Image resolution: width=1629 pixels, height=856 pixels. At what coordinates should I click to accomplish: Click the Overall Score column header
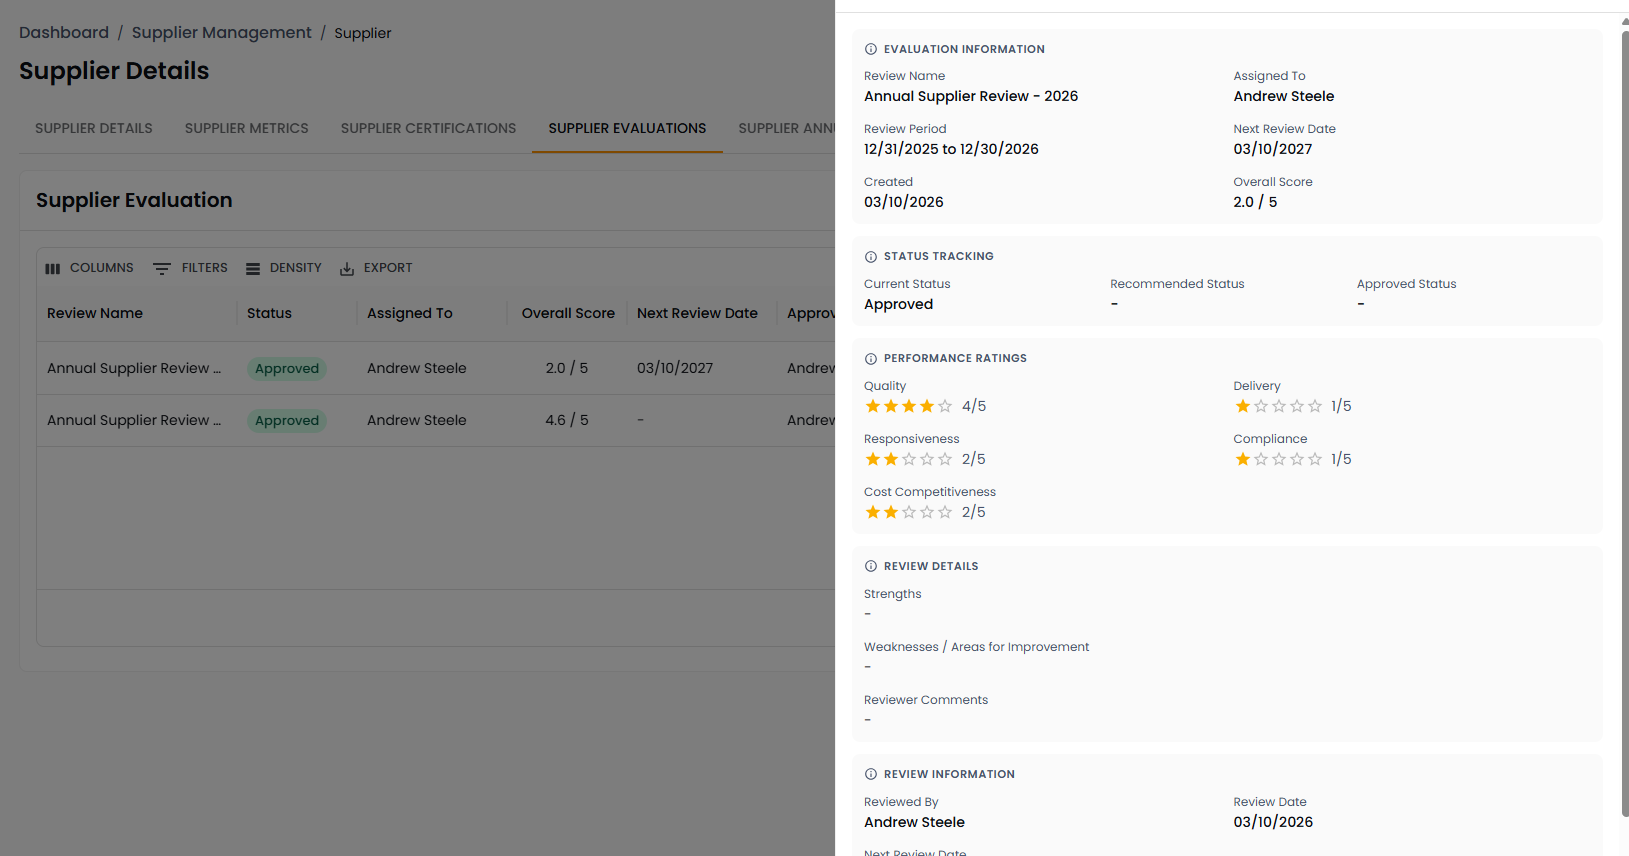click(568, 313)
